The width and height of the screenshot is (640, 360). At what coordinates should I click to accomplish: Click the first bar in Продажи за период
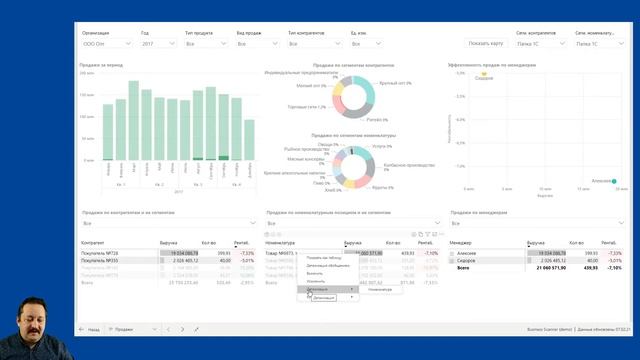coord(108,132)
